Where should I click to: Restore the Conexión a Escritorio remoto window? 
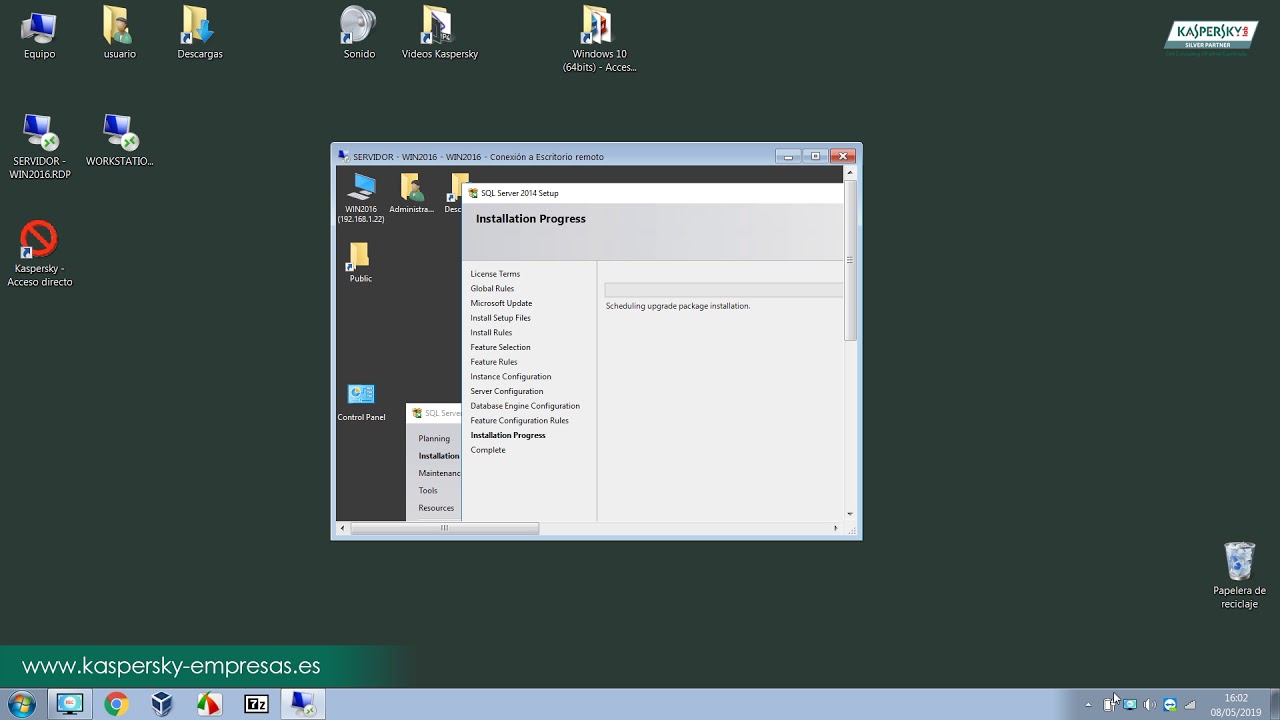[815, 156]
